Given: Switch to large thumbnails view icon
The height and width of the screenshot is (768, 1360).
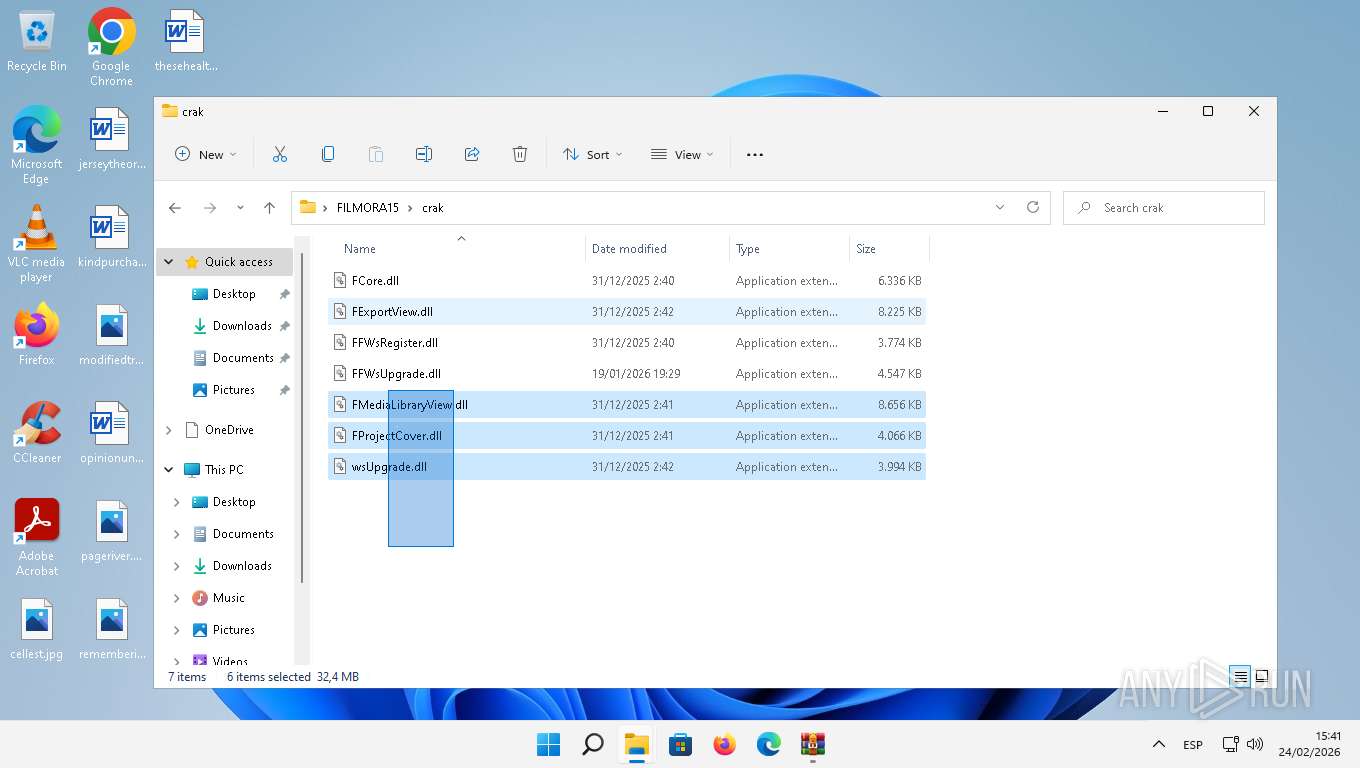Looking at the screenshot, I should click(1262, 676).
